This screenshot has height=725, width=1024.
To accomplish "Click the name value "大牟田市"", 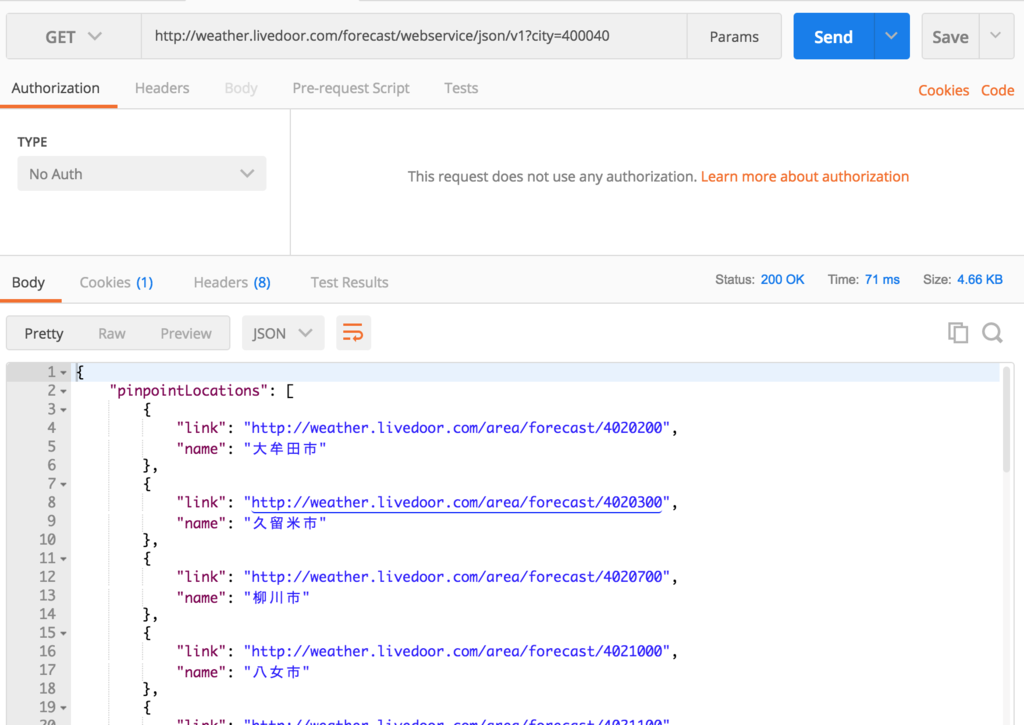I will [x=285, y=449].
